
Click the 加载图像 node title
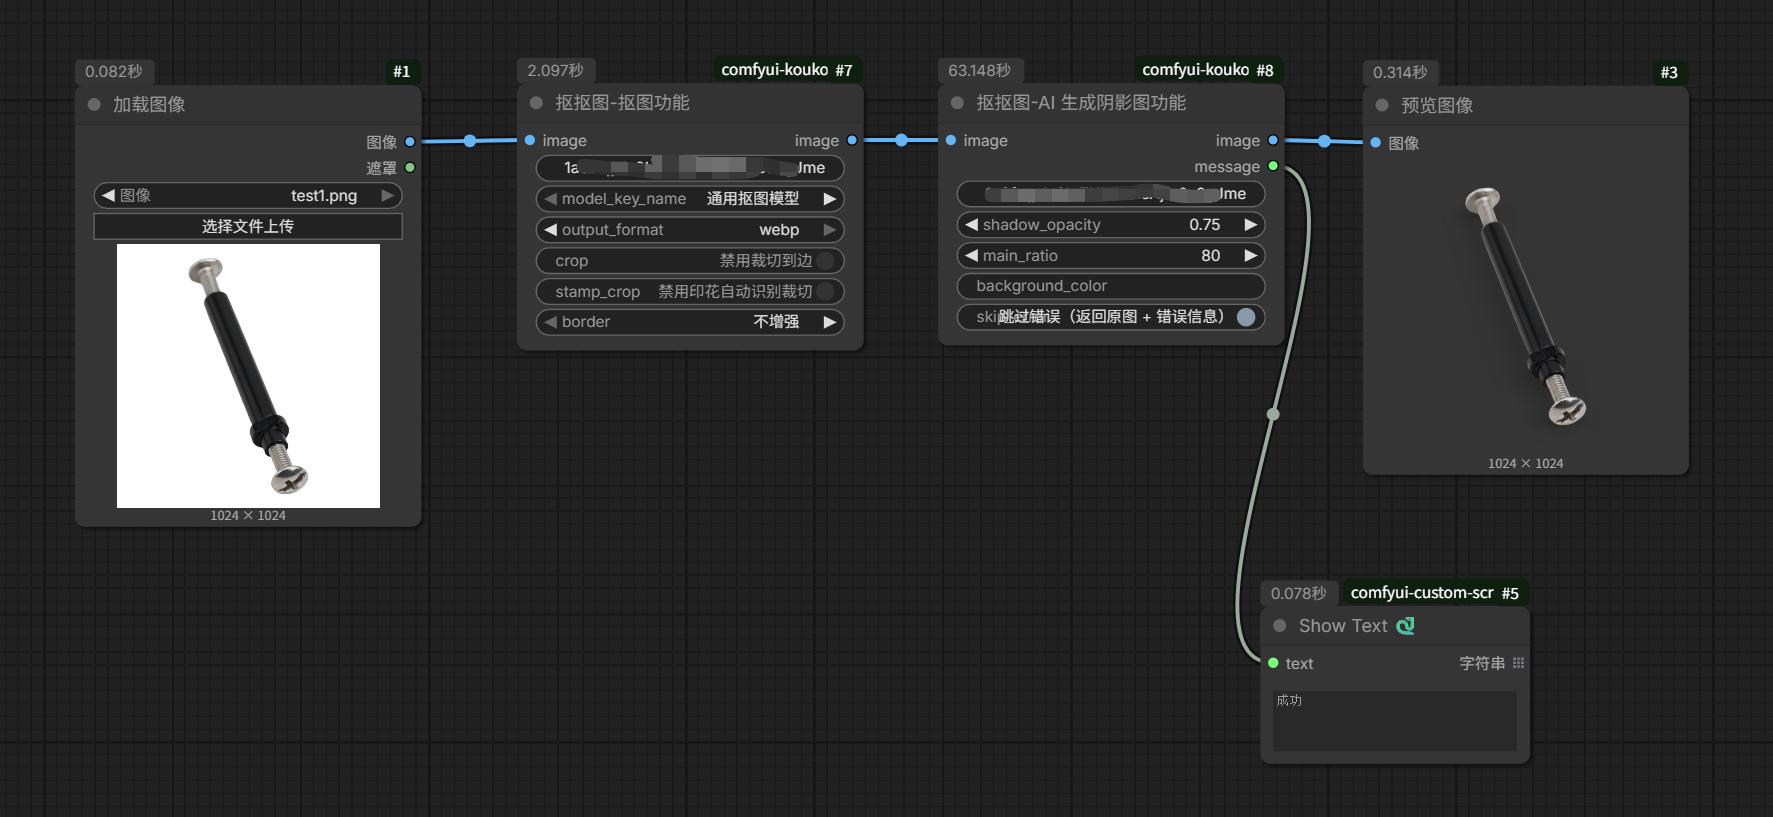coord(149,104)
